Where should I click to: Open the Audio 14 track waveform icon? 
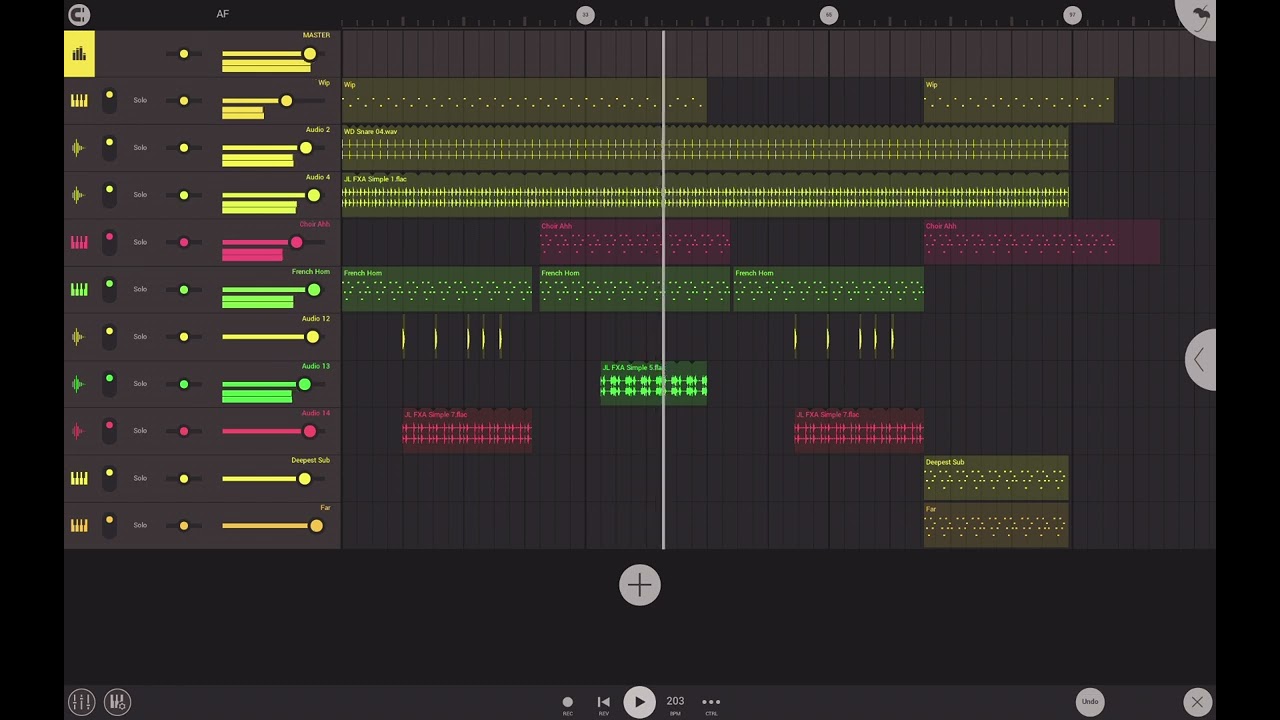[x=79, y=431]
